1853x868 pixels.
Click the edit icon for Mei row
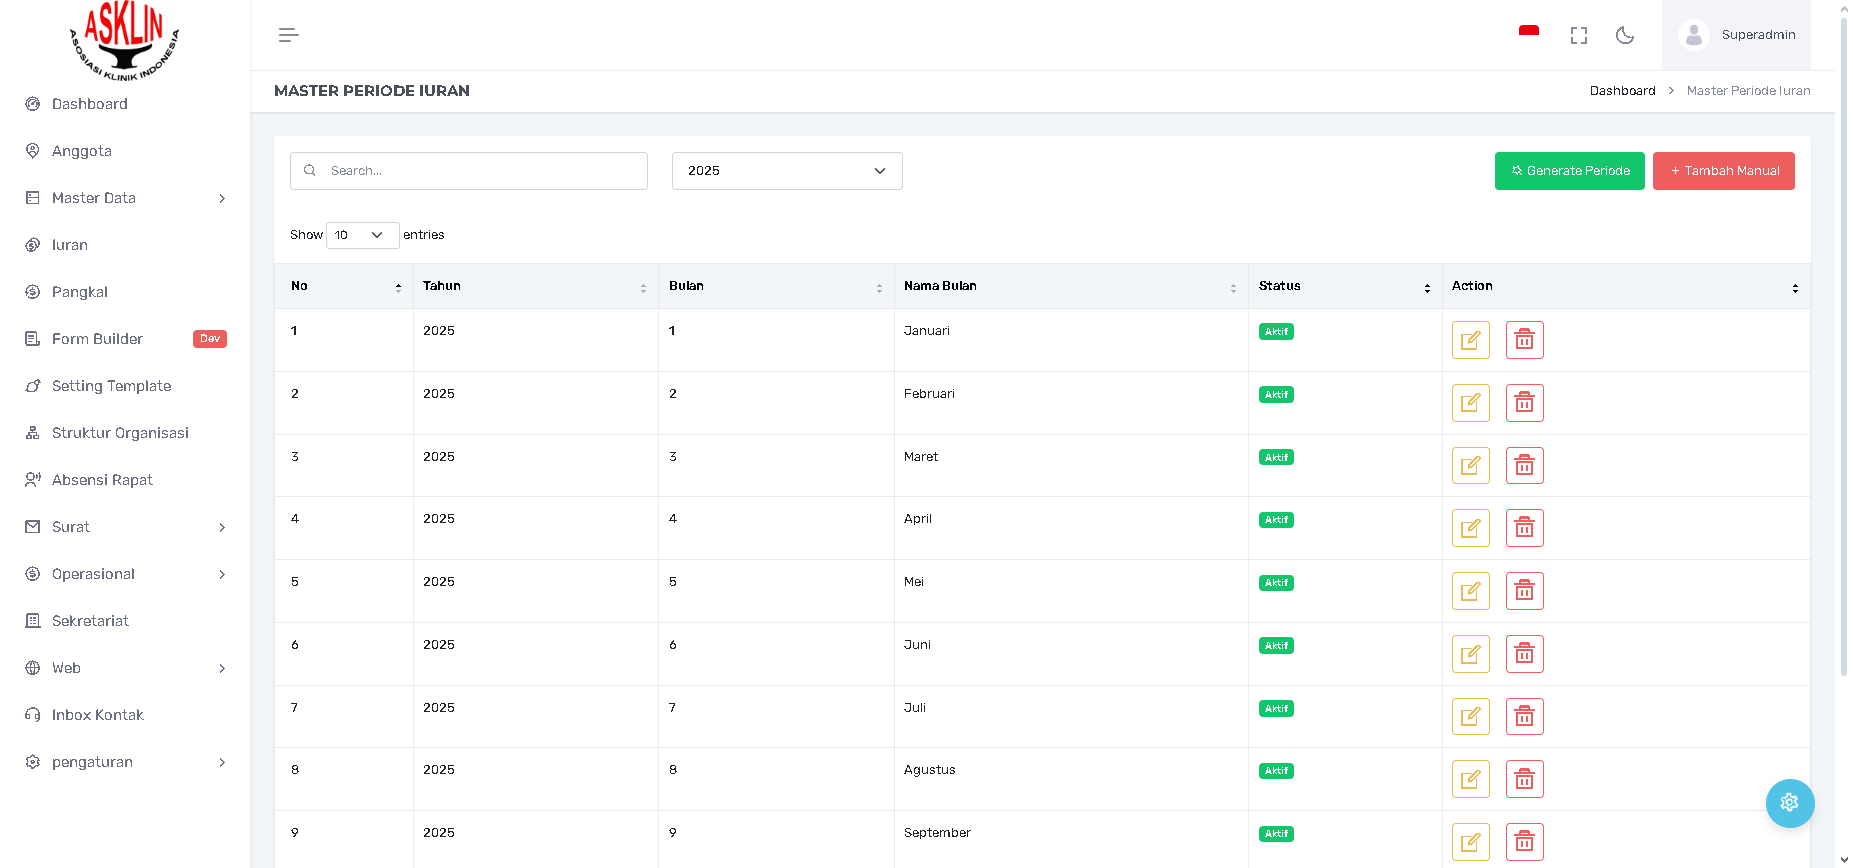tap(1470, 591)
